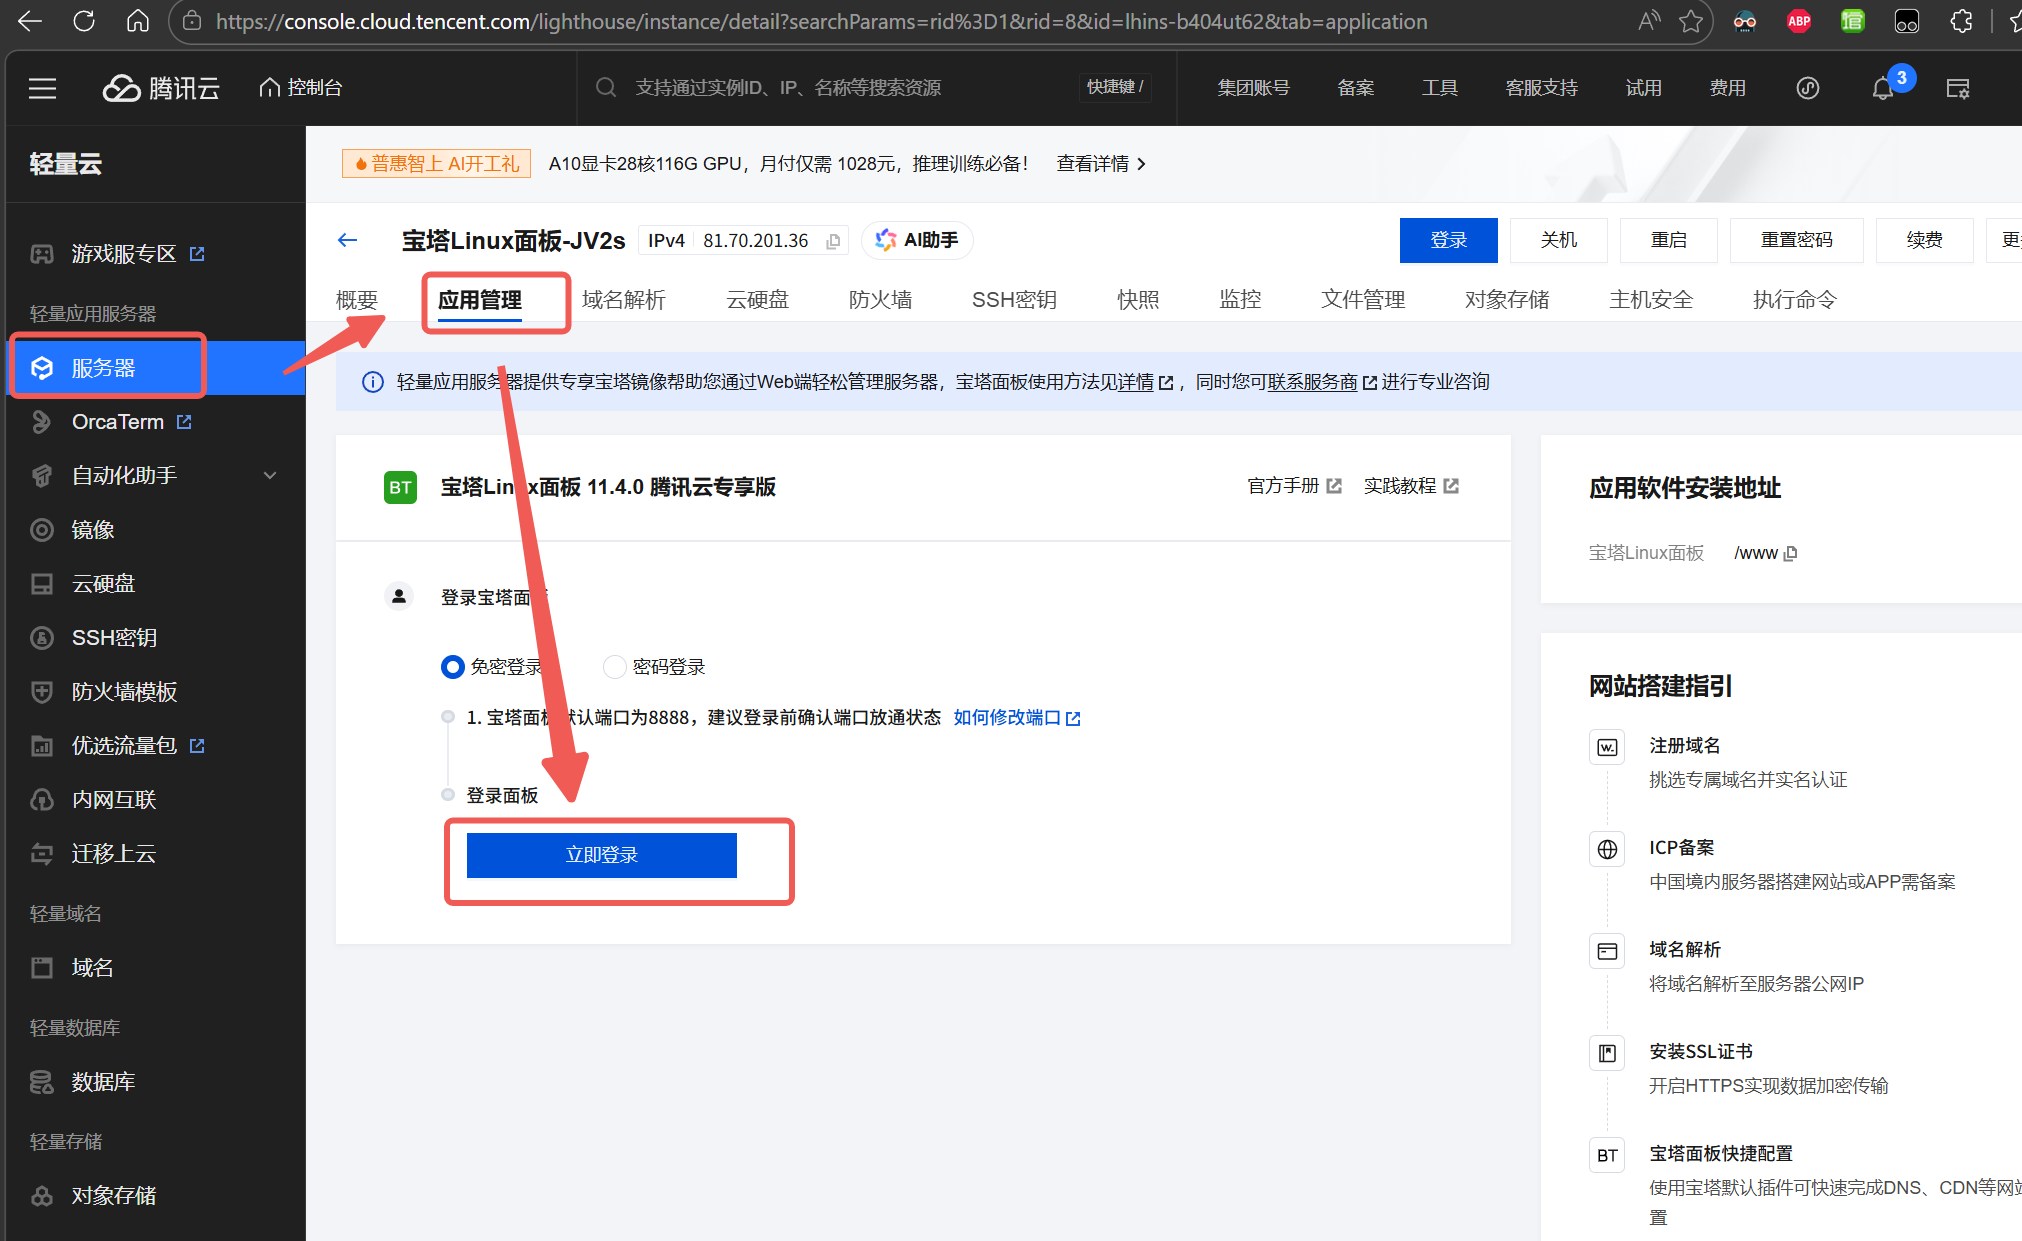Click the 立即登录 button

click(601, 855)
